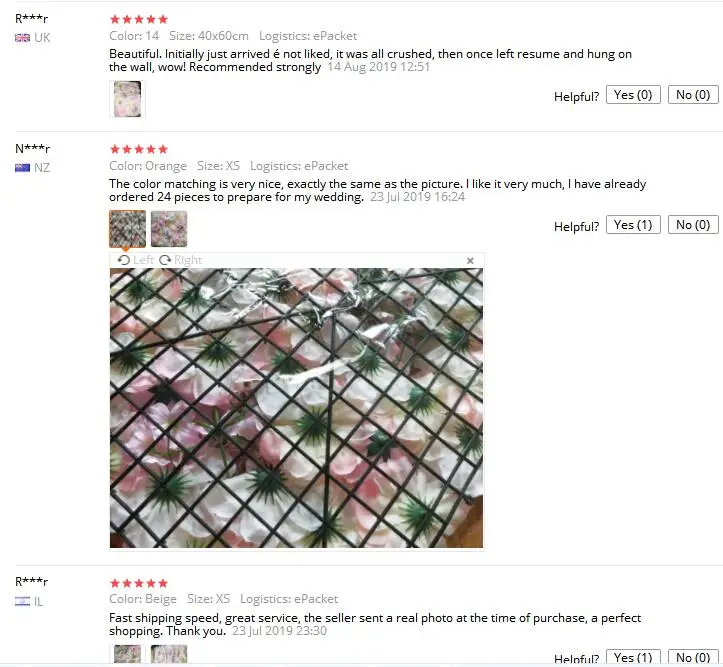Vote No (0) on the UK review
Image resolution: width=723 pixels, height=667 pixels.
[693, 95]
